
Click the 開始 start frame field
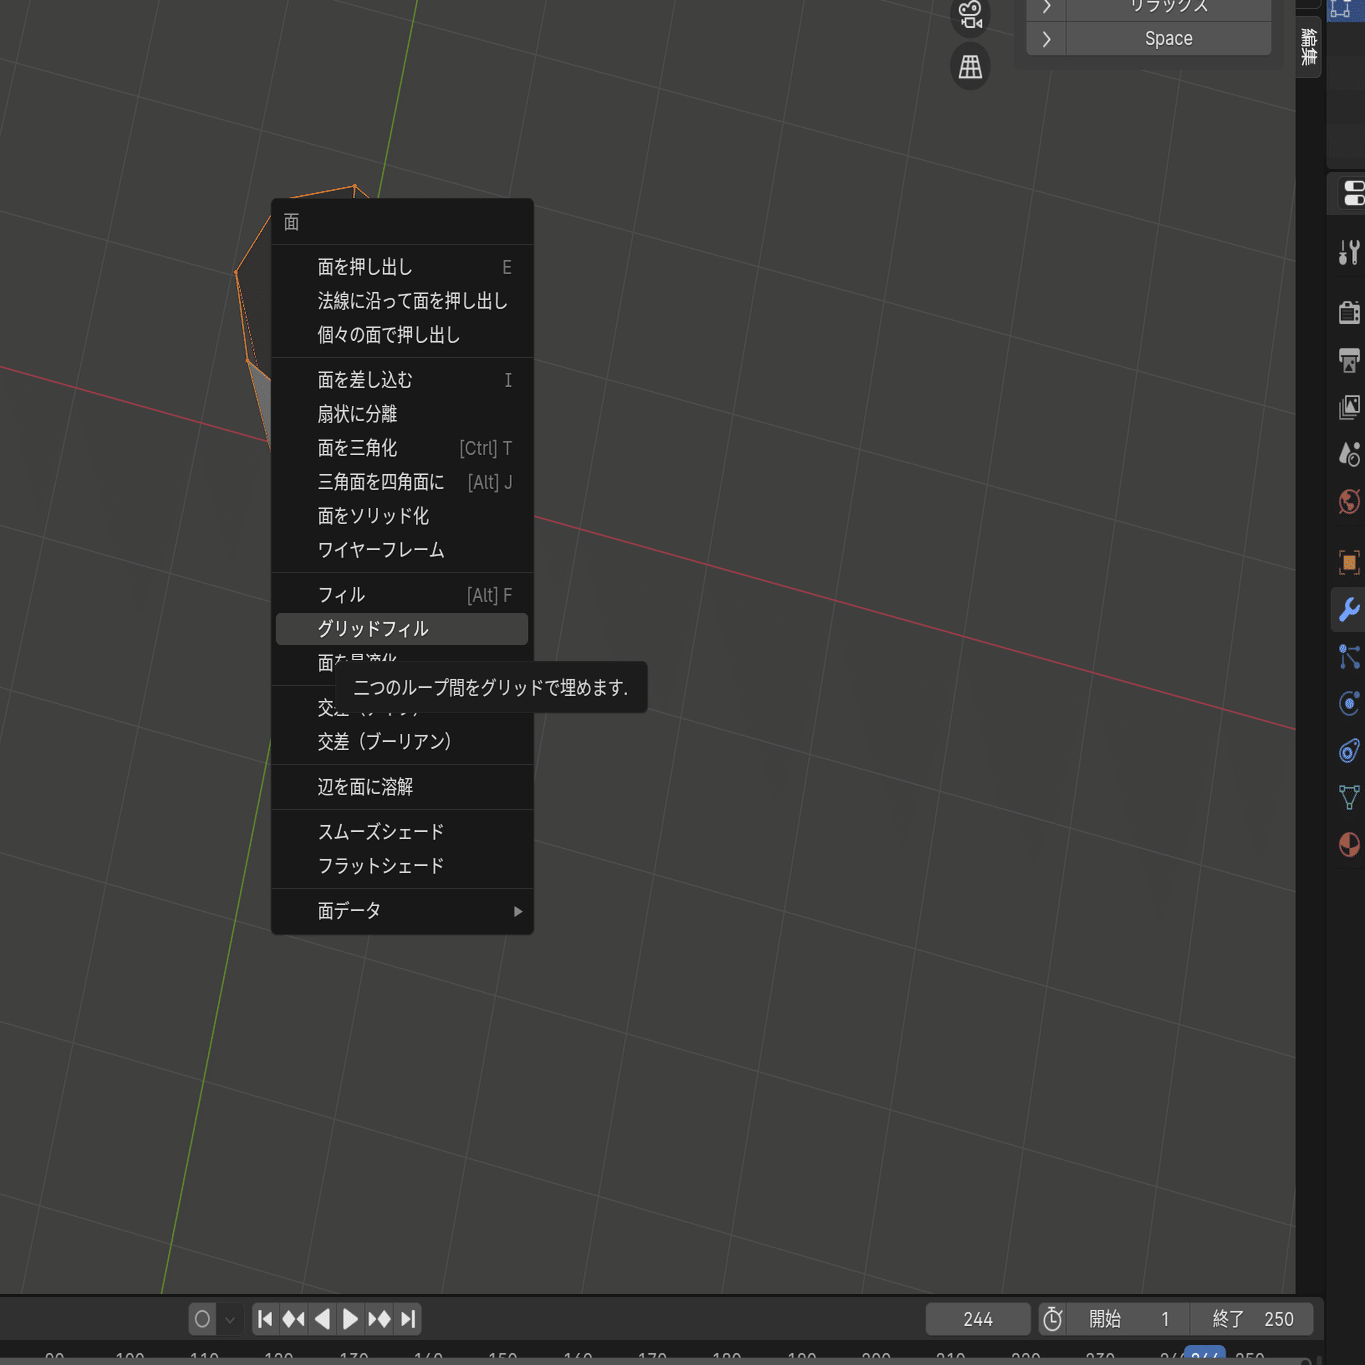click(1128, 1319)
